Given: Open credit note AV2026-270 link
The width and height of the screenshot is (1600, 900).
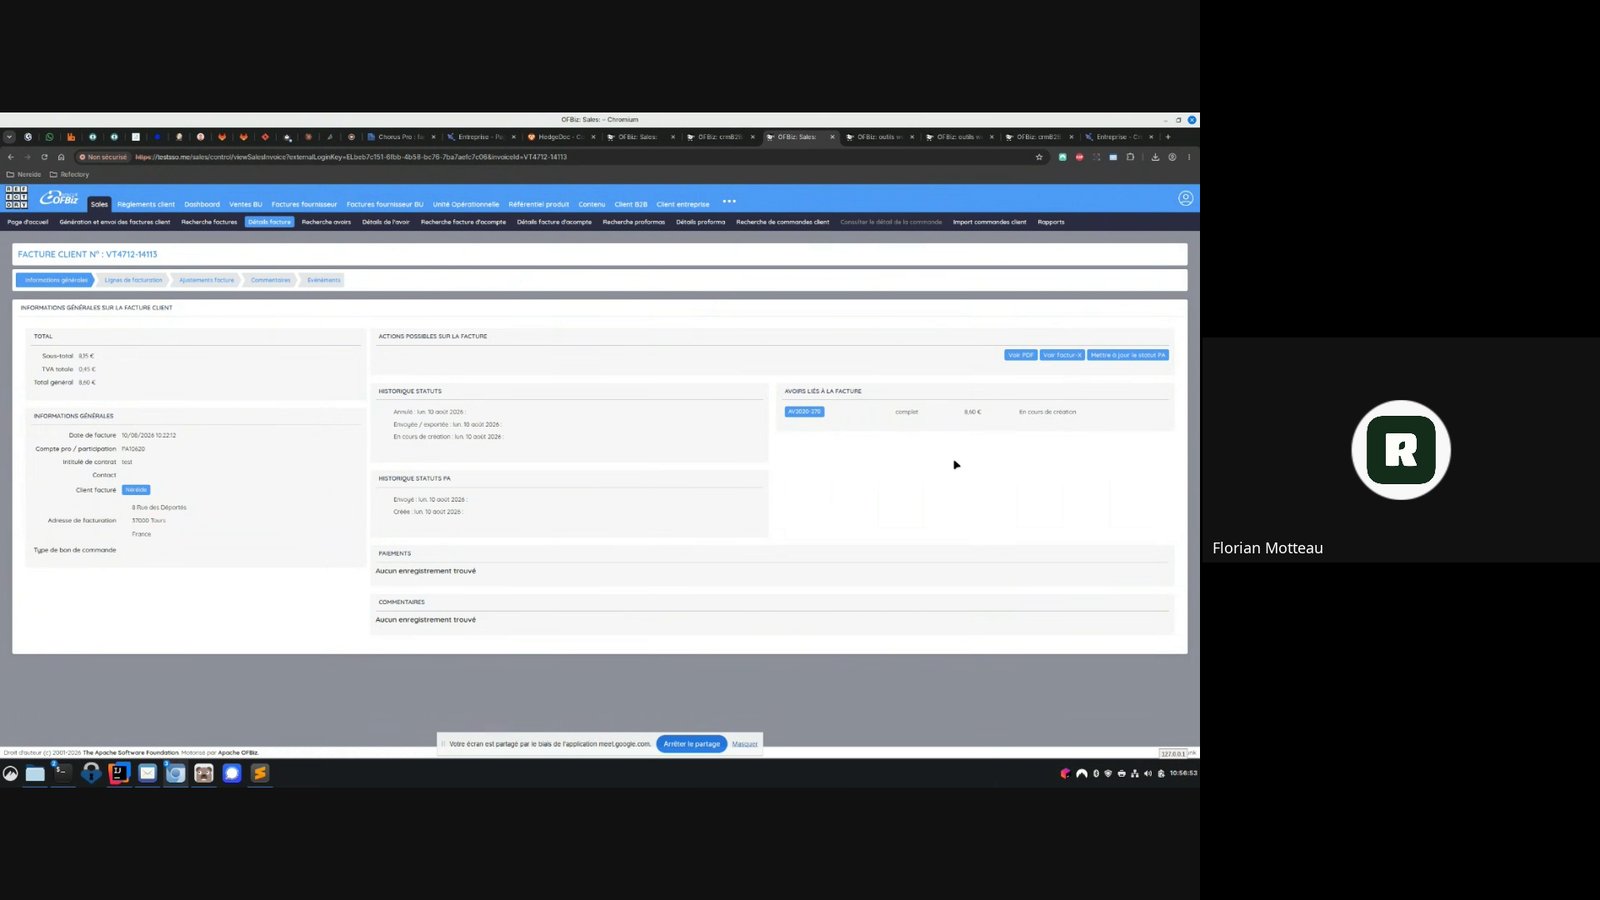Looking at the screenshot, I should (x=804, y=412).
